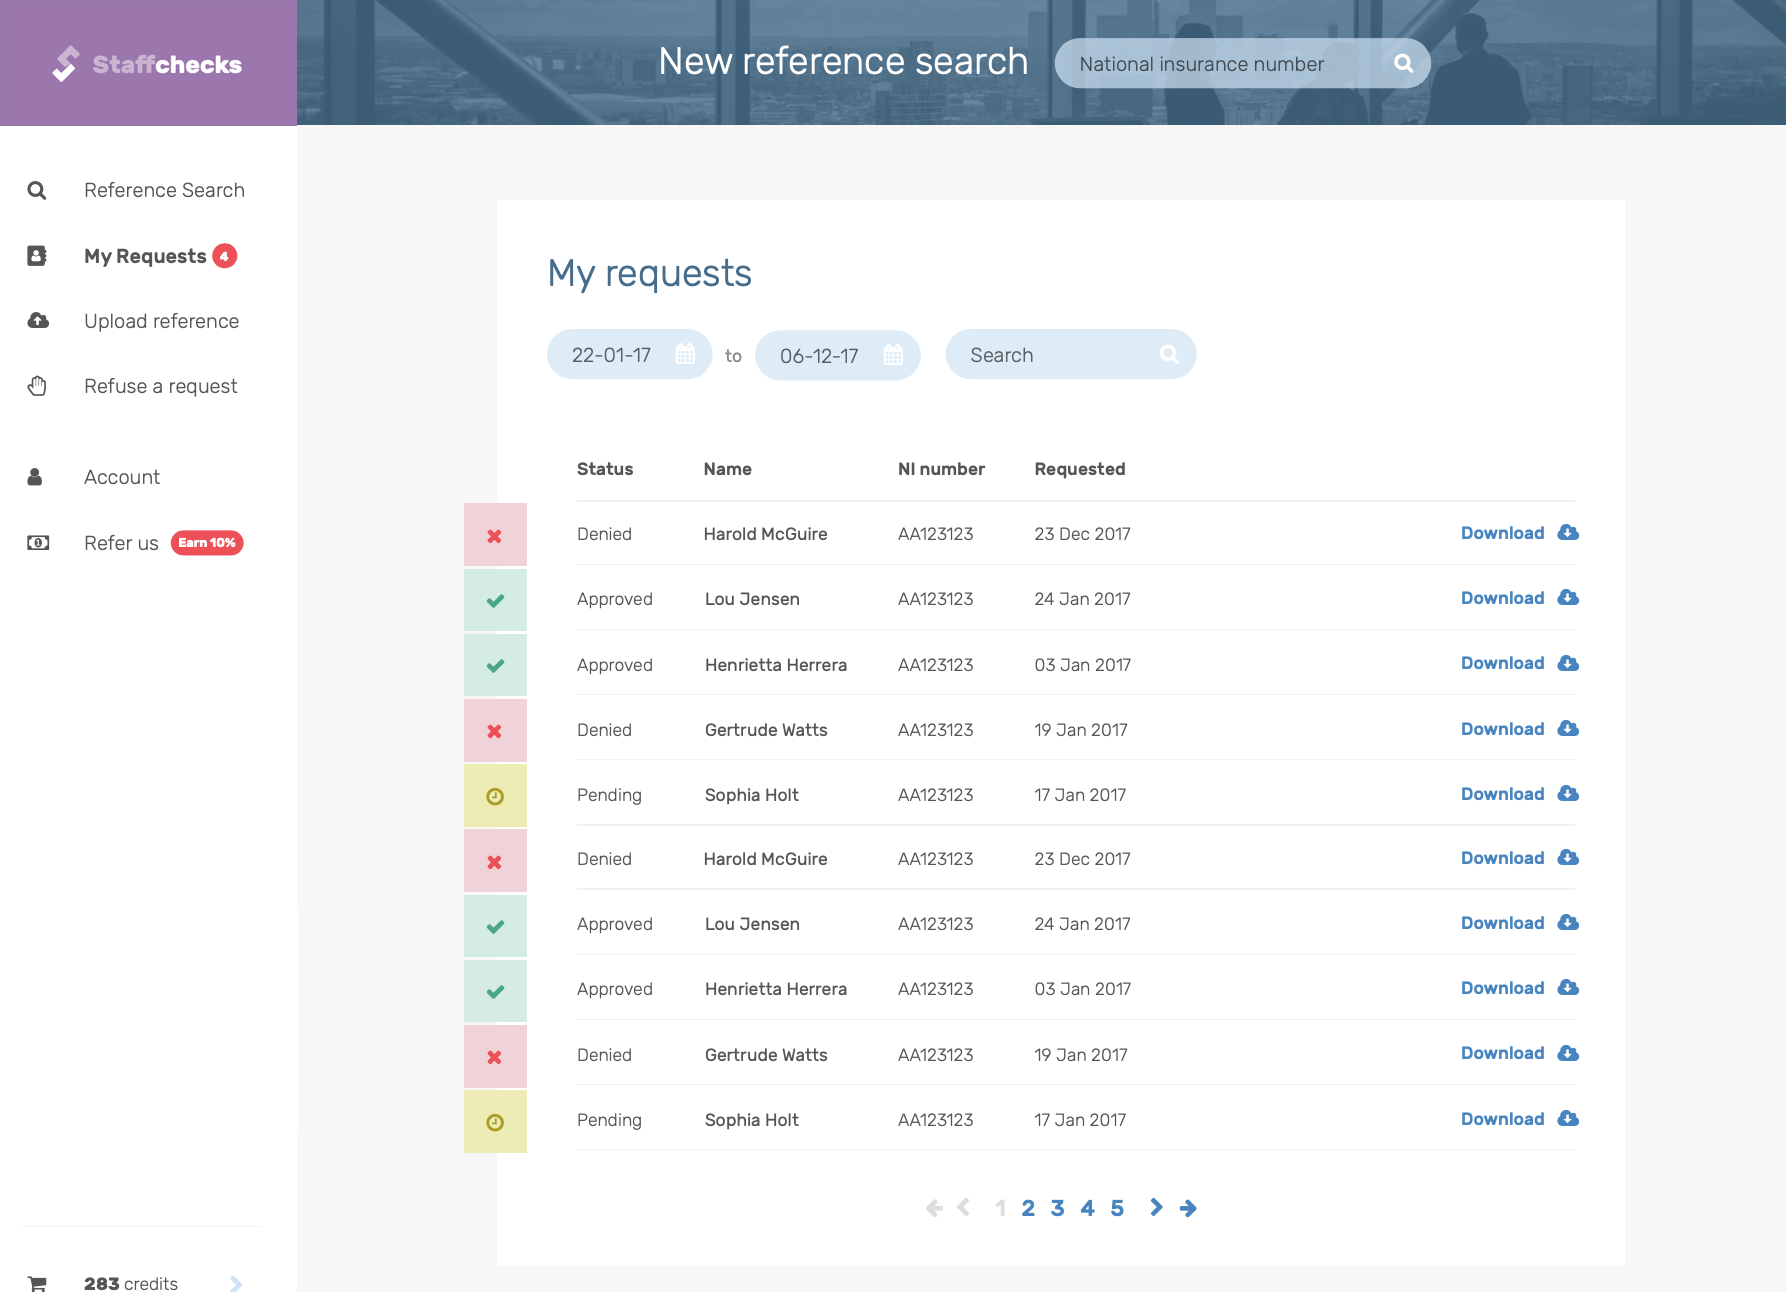Click the Upload reference cloud icon
This screenshot has height=1292, width=1786.
click(x=38, y=321)
